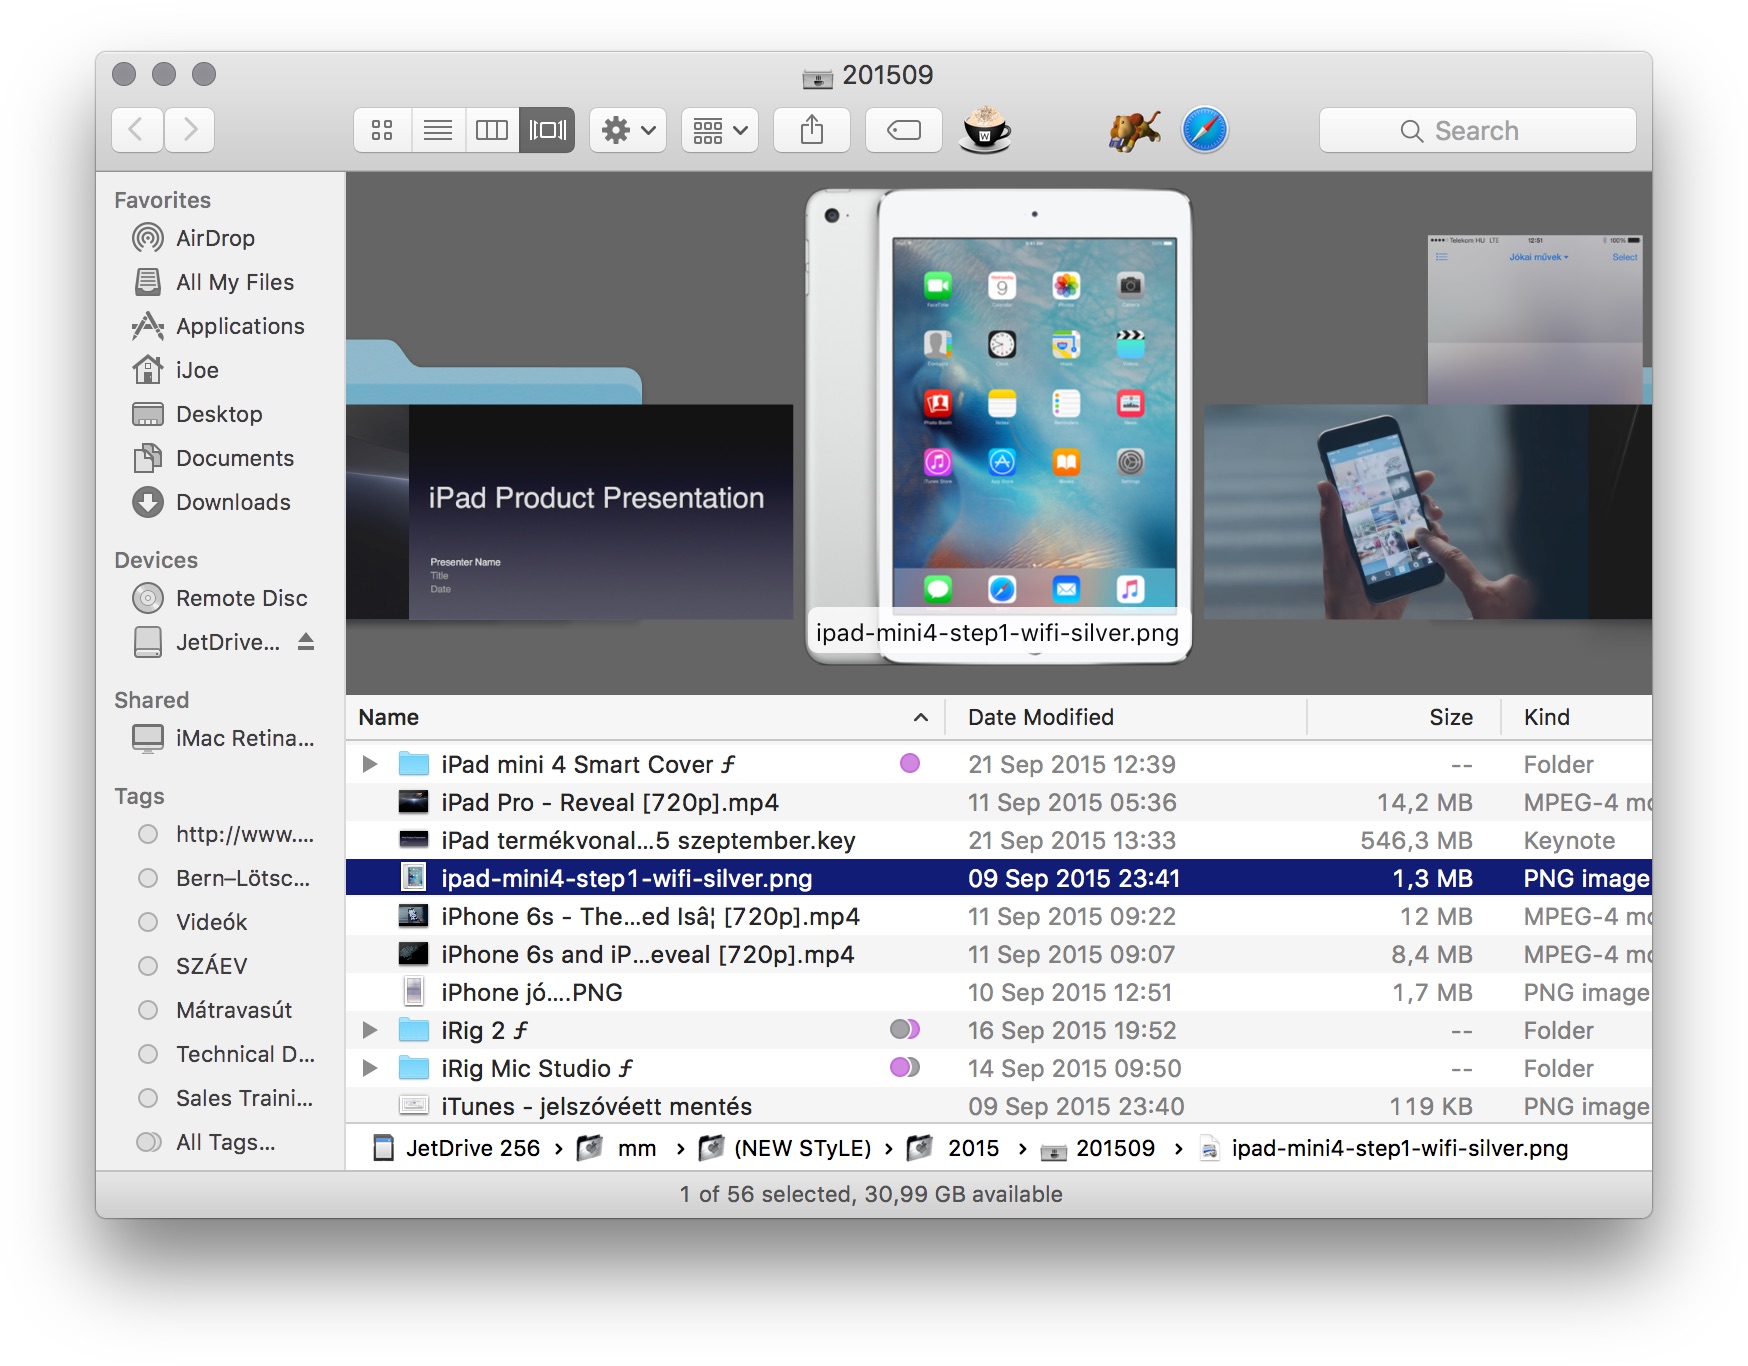1748x1366 pixels.
Task: Click purple tag dots on iRig Mic Studio
Action: click(905, 1067)
